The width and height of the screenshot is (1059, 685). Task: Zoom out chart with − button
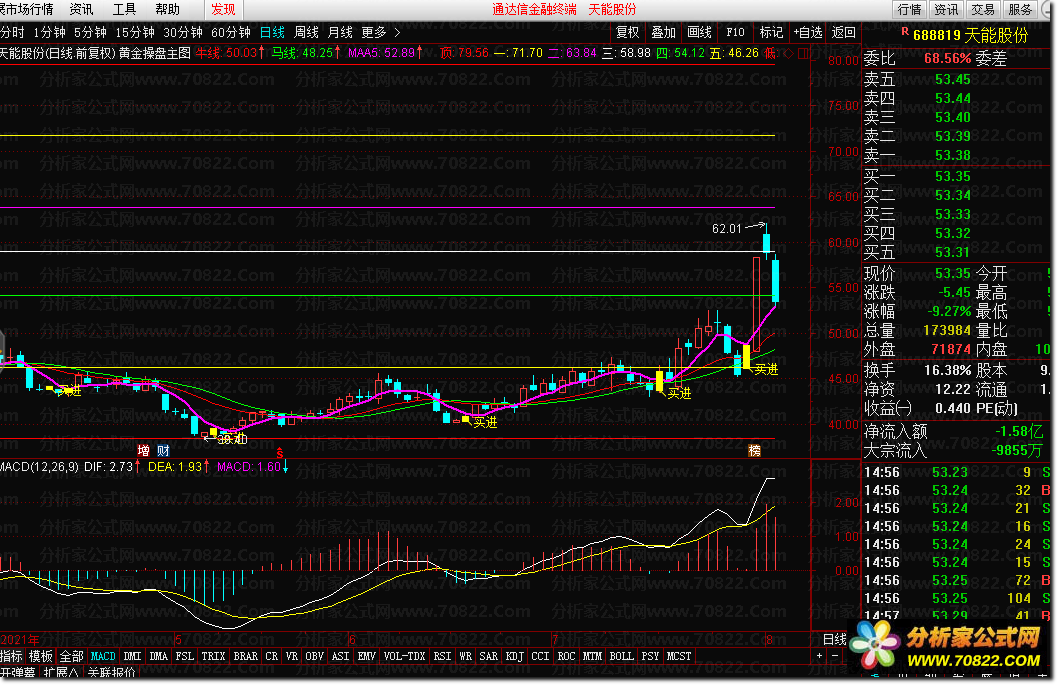(835, 655)
